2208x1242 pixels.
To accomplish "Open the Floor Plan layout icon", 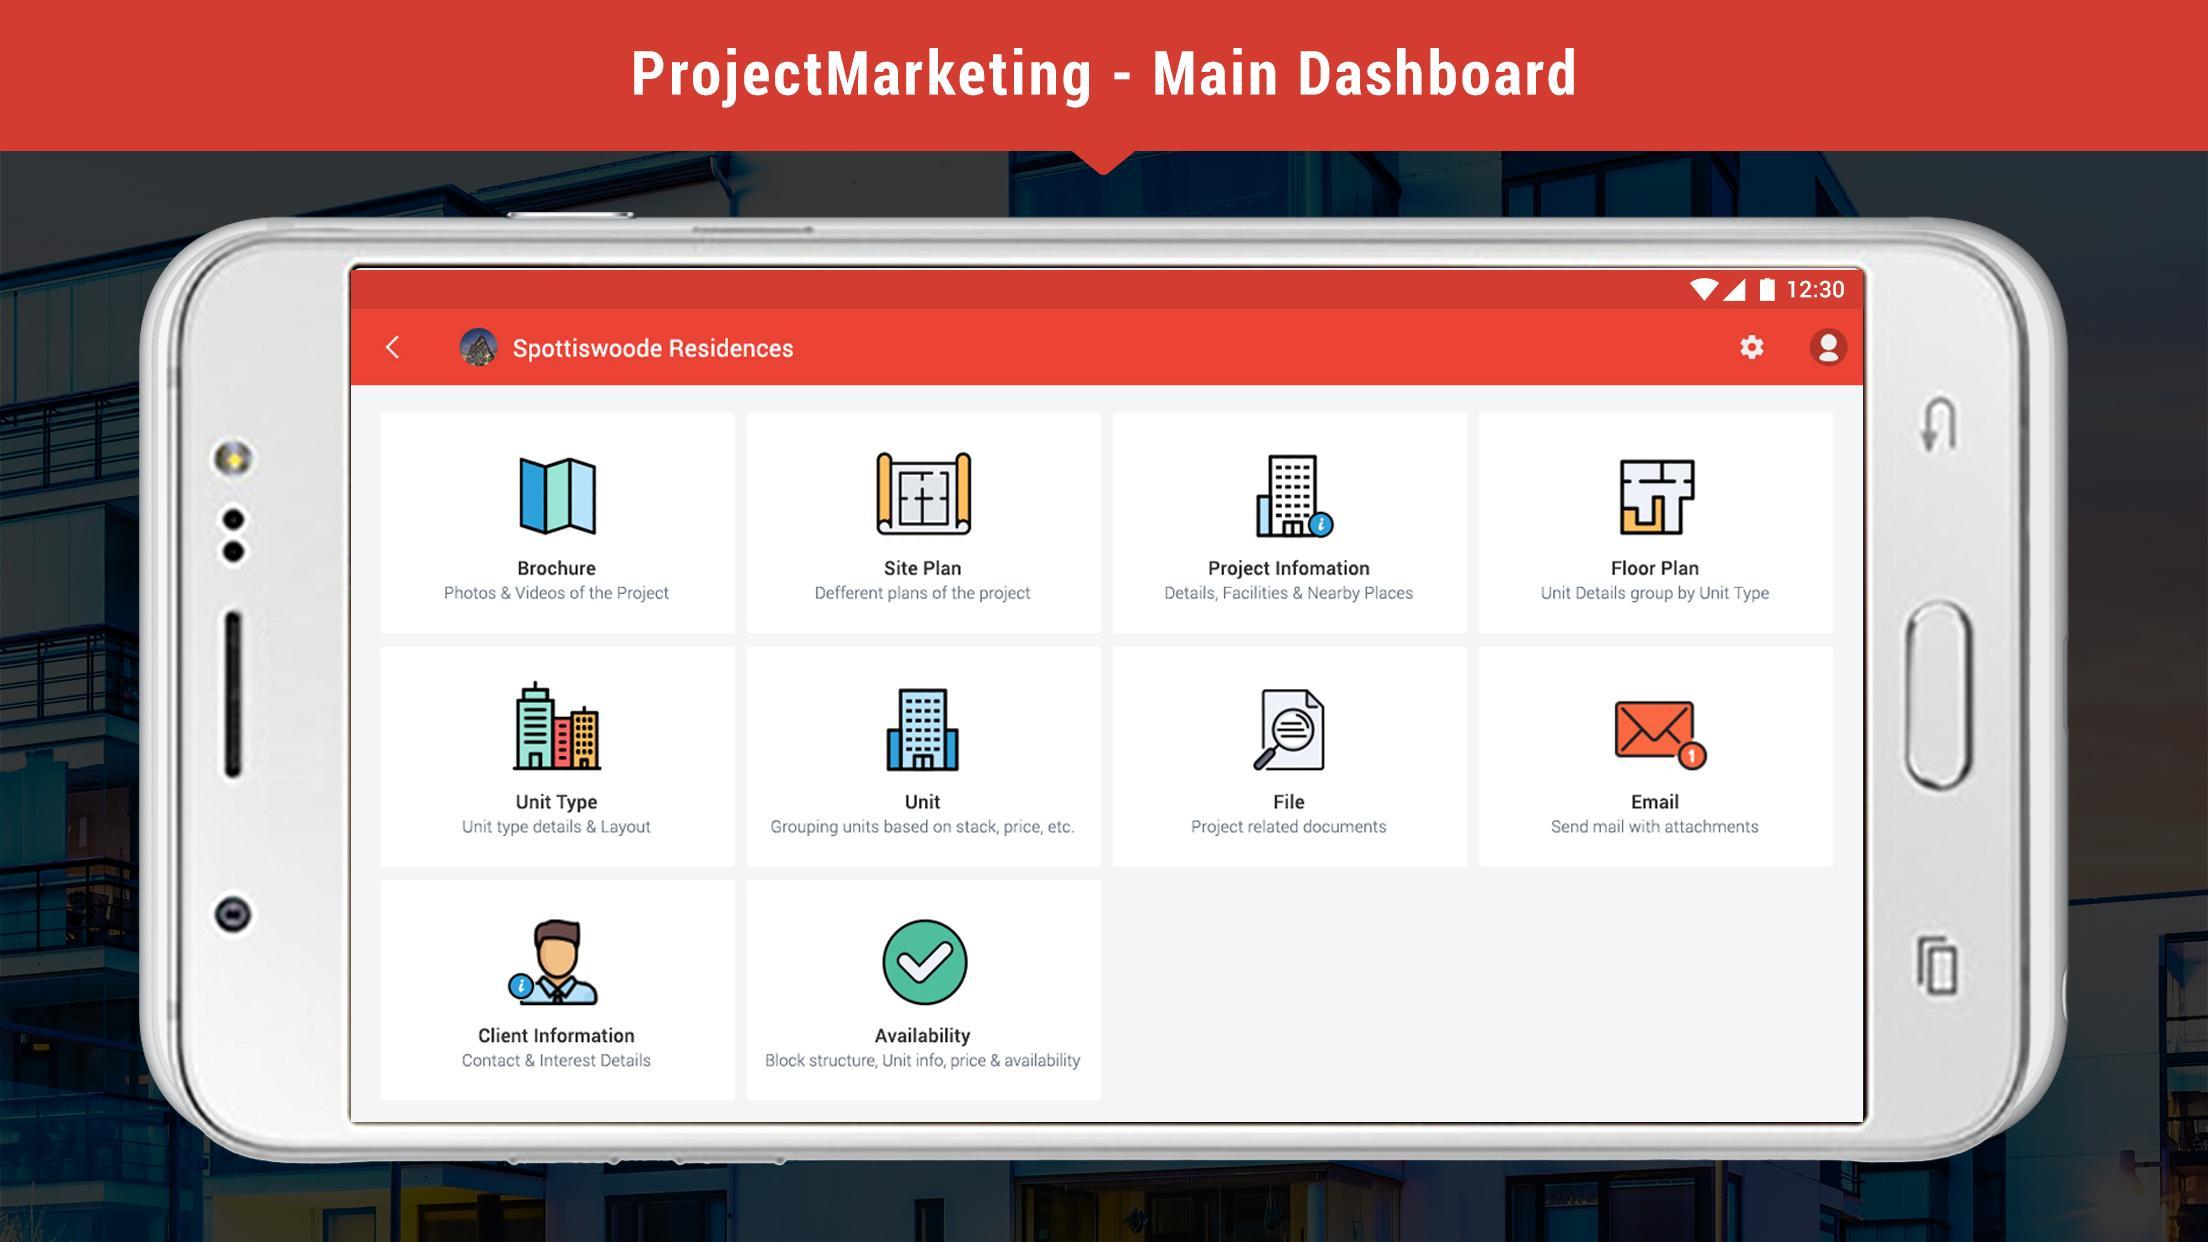I will tap(1656, 497).
